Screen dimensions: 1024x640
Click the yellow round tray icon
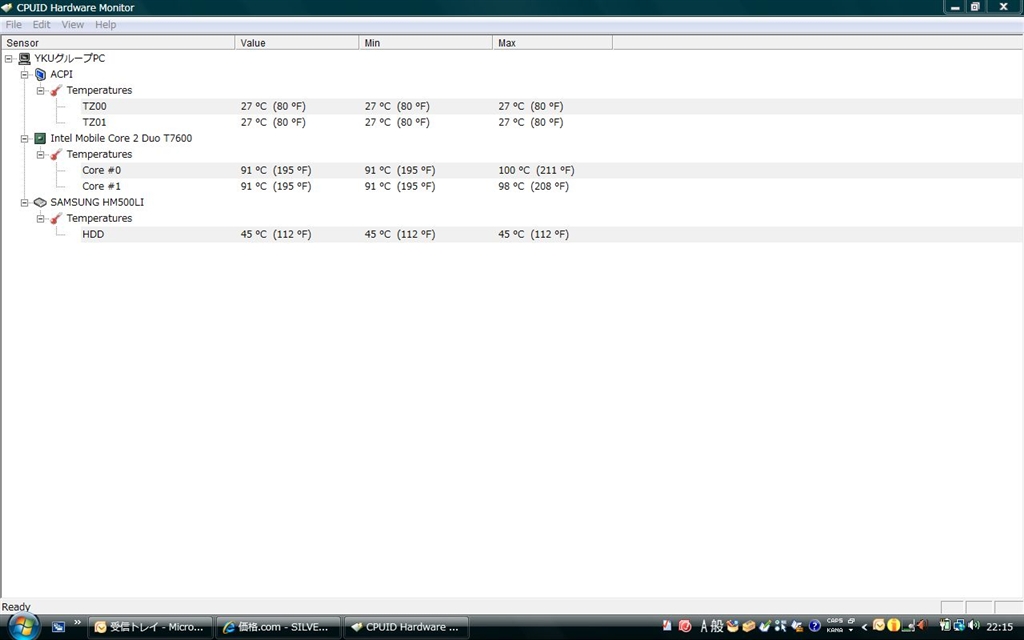894,626
